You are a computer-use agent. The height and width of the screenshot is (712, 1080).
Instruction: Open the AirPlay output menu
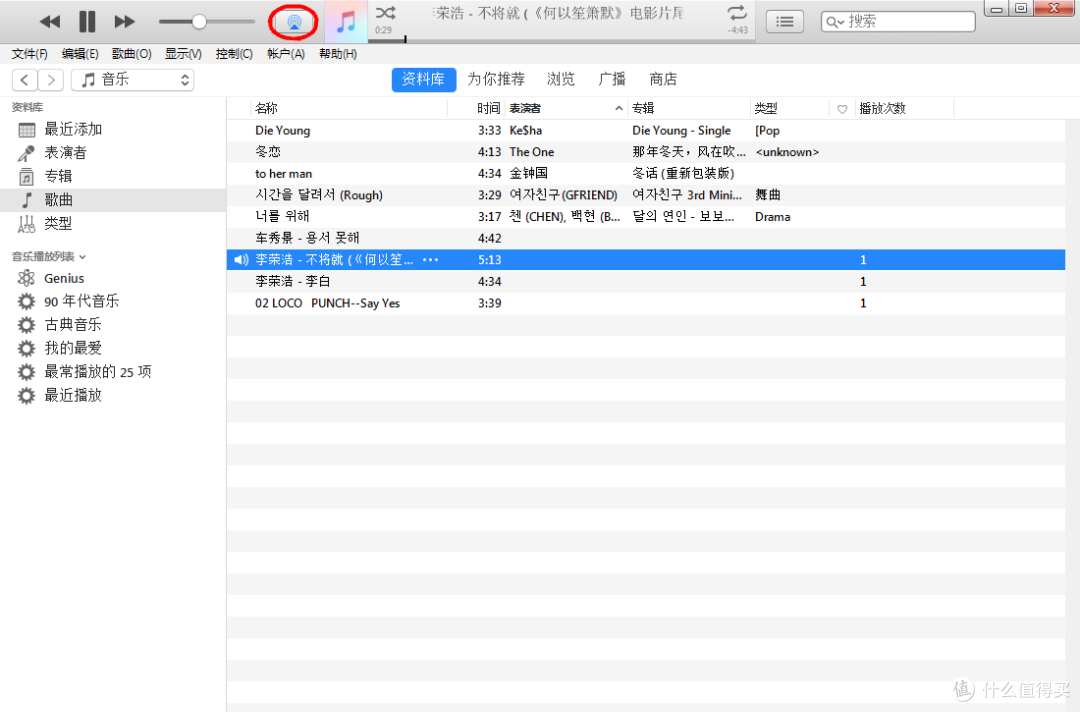[294, 22]
